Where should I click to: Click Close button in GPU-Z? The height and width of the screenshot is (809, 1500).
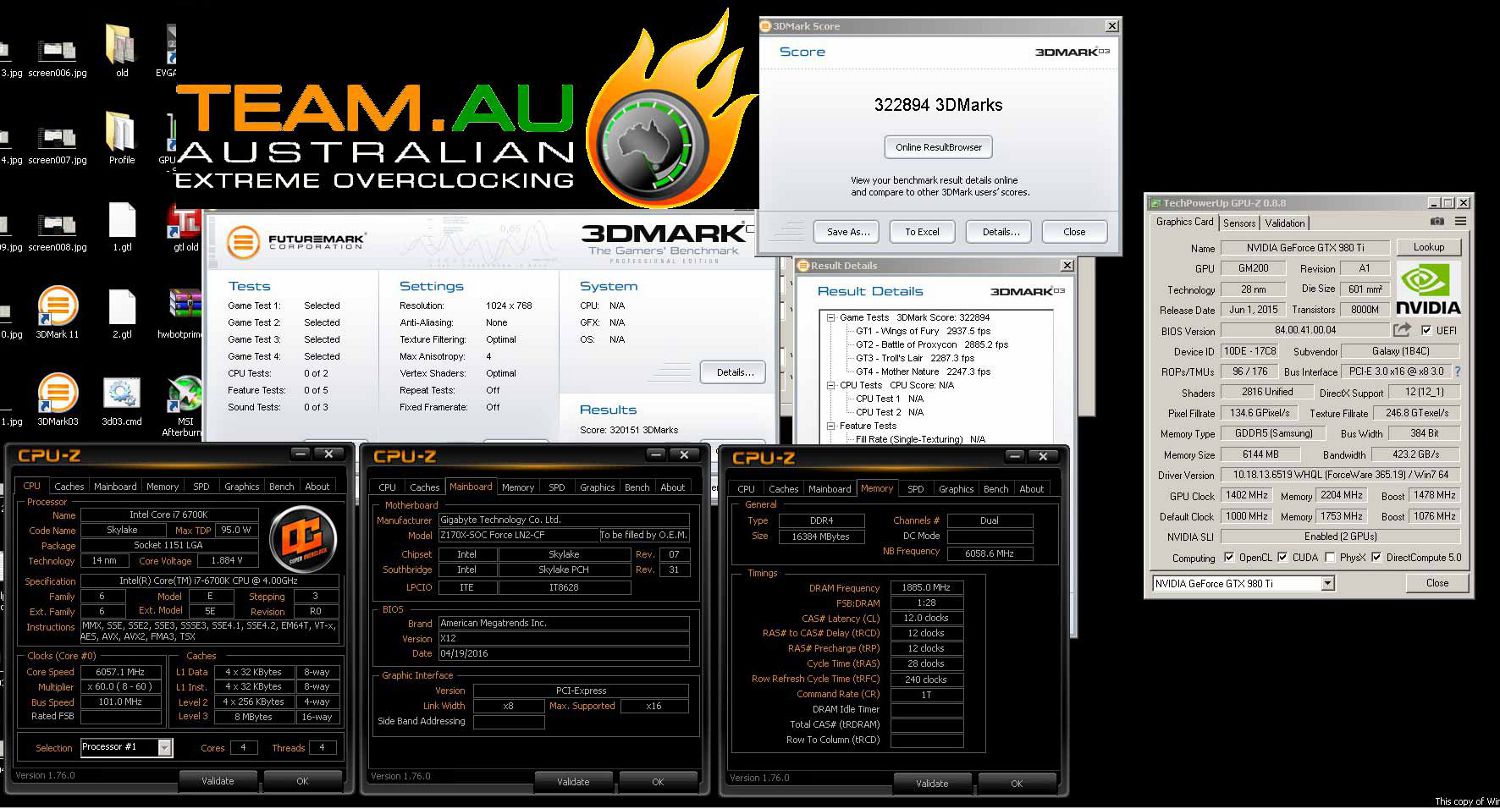1437,583
